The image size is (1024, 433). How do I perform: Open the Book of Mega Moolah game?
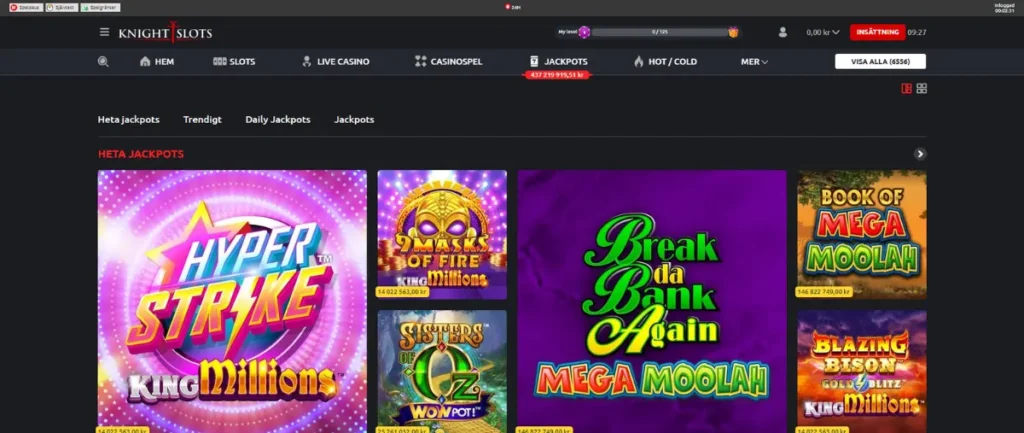point(862,234)
